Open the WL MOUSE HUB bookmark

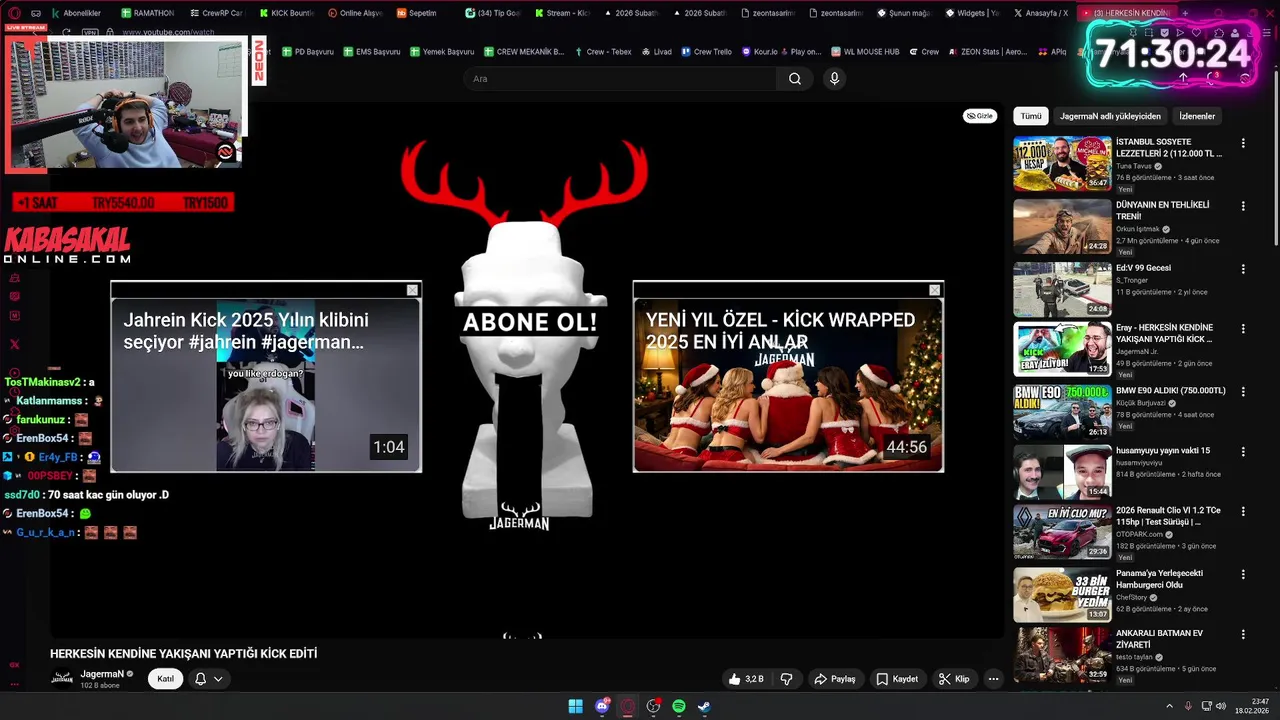coord(864,51)
